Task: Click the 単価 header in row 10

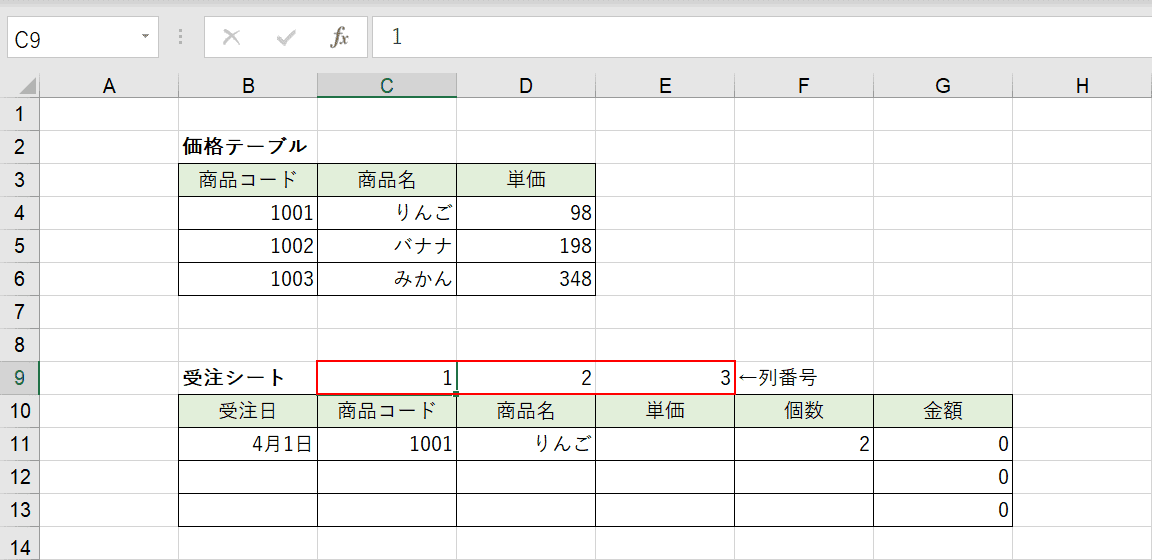Action: pos(665,412)
